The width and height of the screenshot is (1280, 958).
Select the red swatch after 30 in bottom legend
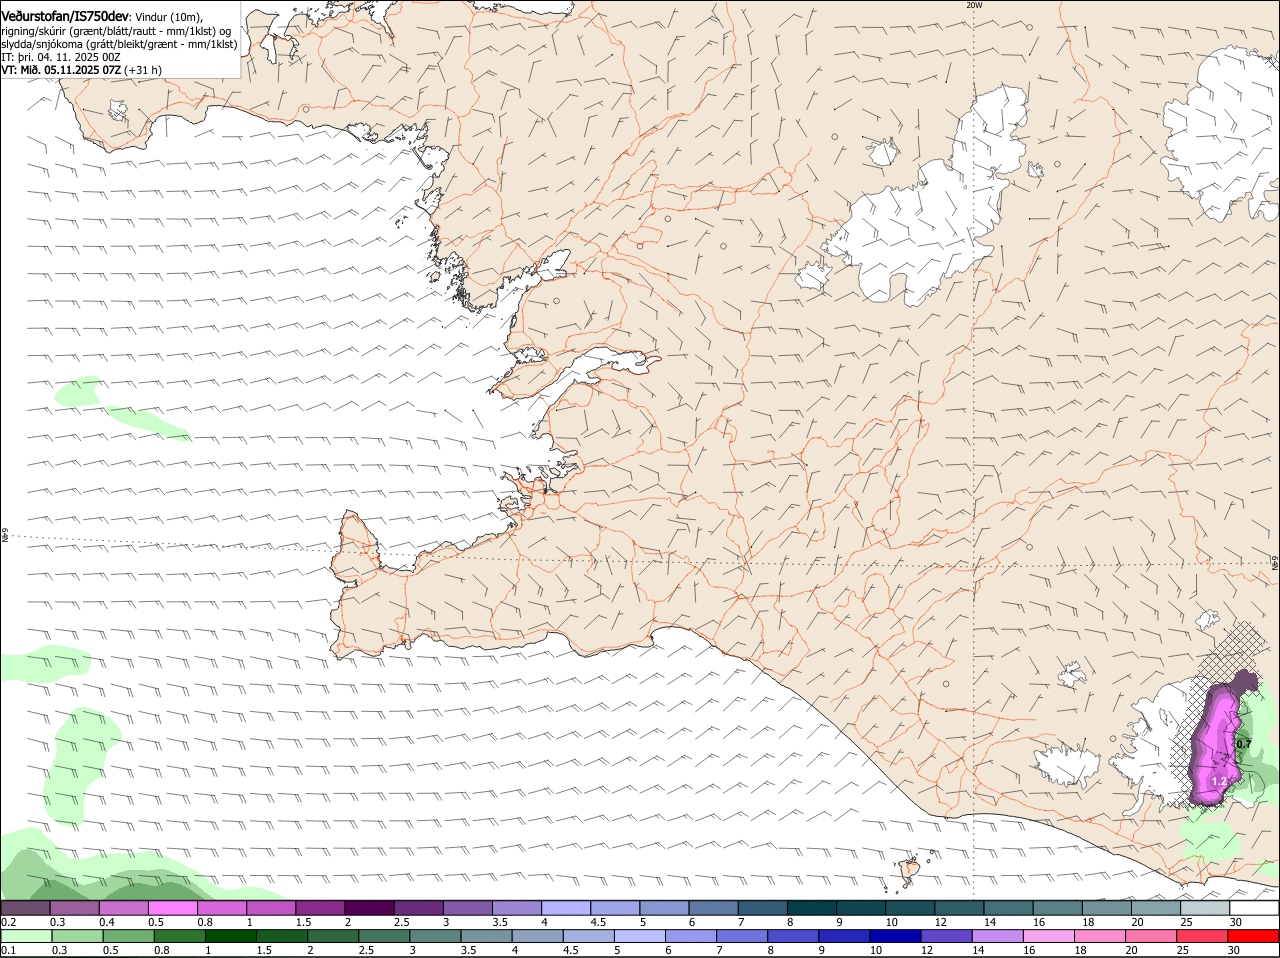pos(1254,936)
